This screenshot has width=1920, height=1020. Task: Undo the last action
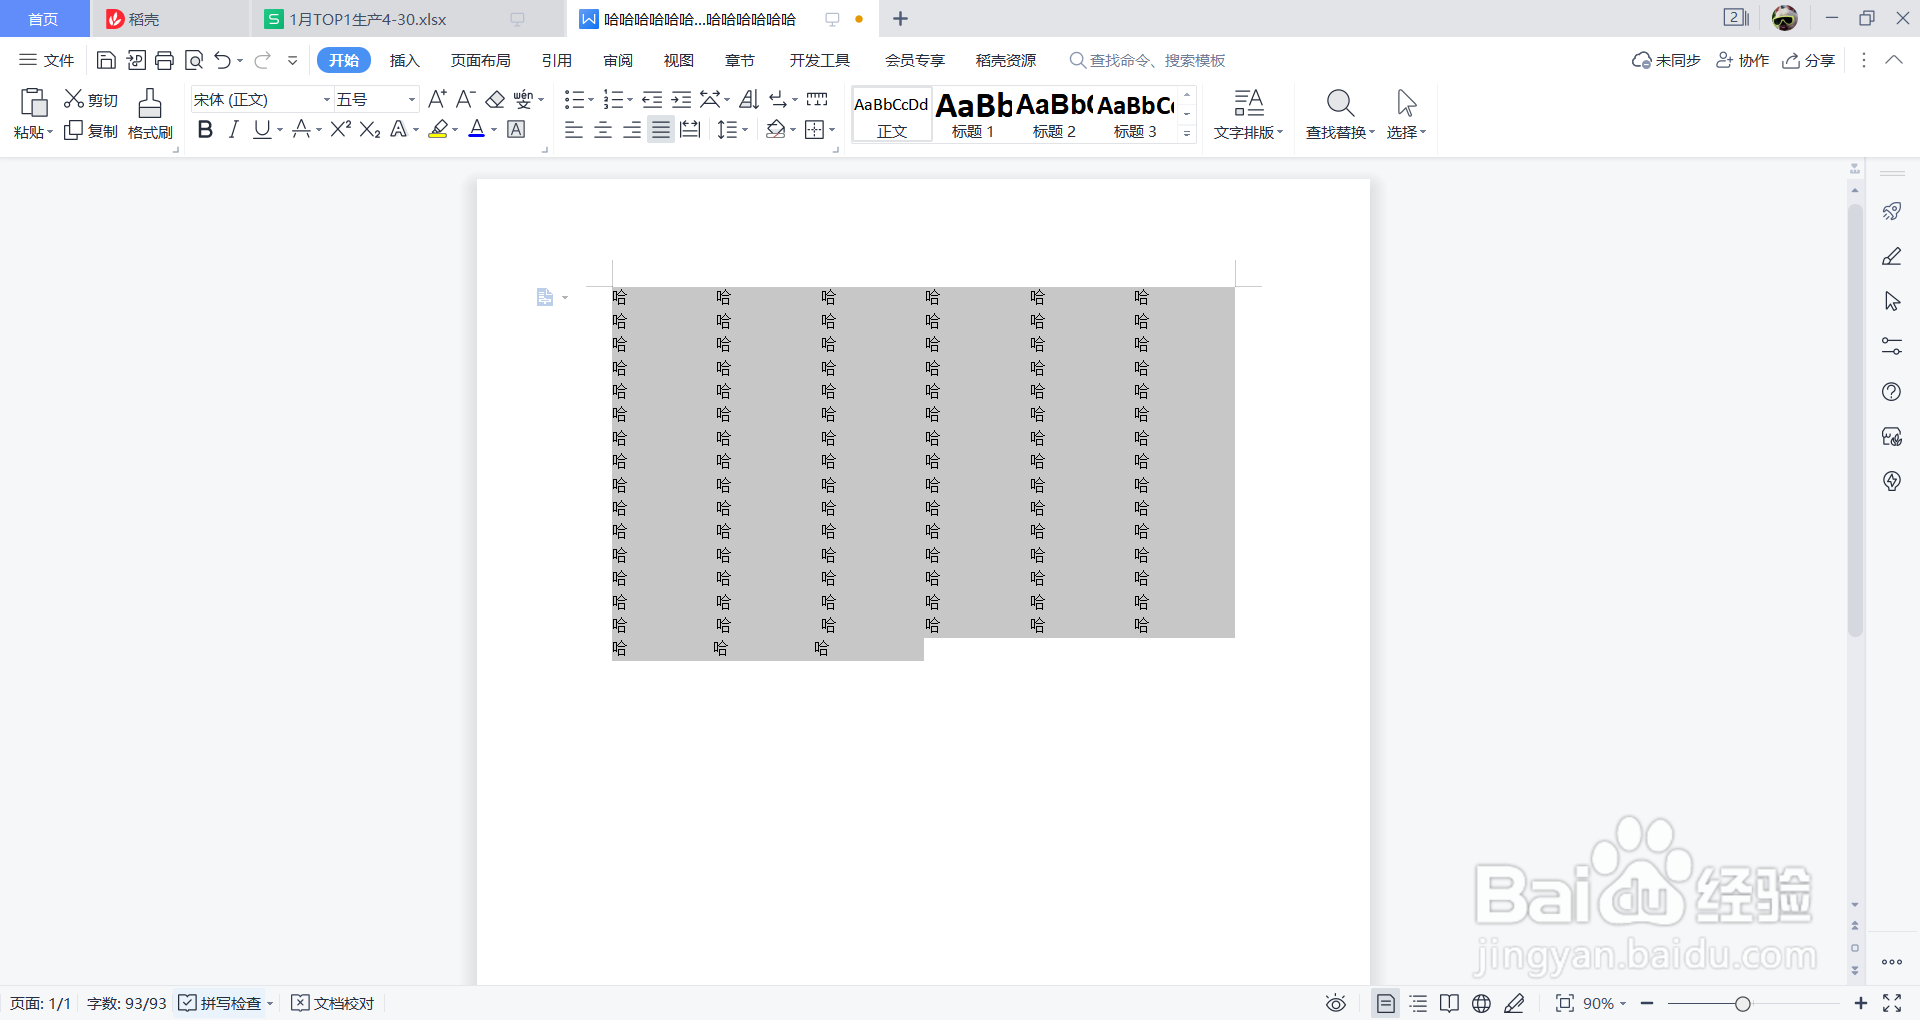[x=223, y=60]
